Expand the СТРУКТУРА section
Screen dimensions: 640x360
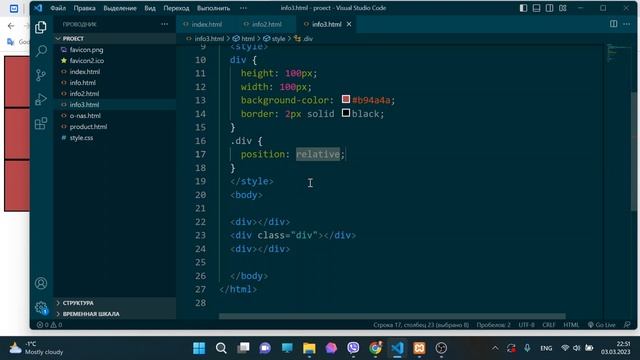coord(114,303)
